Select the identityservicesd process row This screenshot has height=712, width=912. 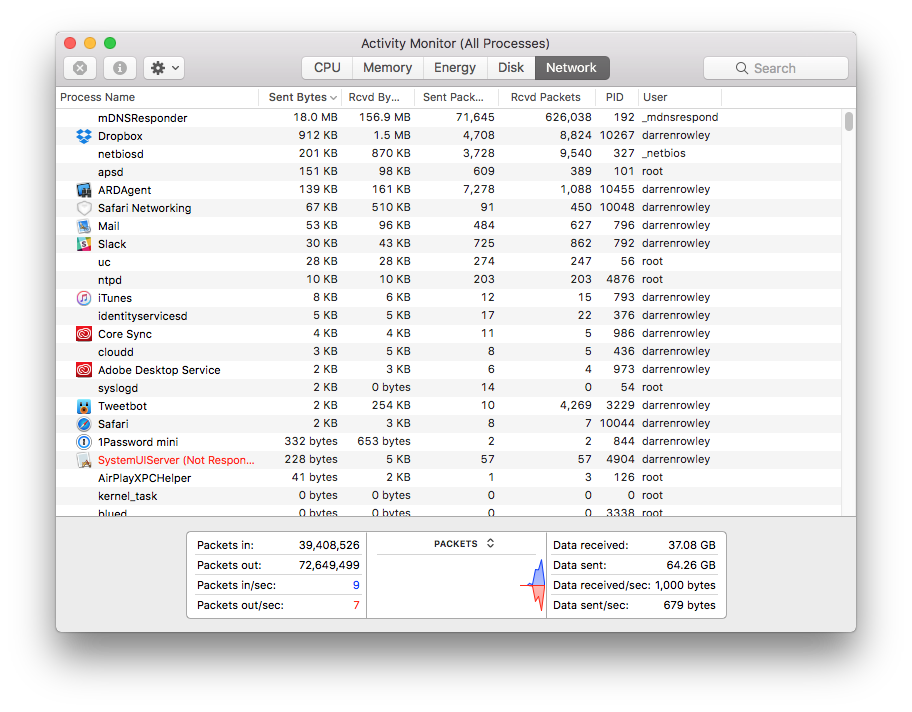click(x=448, y=316)
